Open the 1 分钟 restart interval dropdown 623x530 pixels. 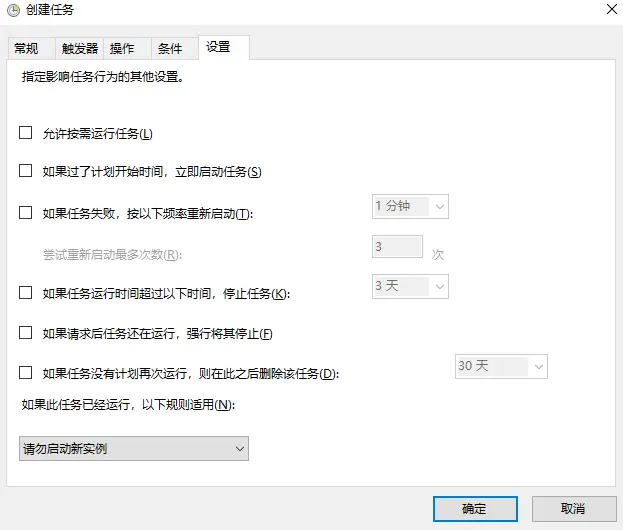pos(410,207)
